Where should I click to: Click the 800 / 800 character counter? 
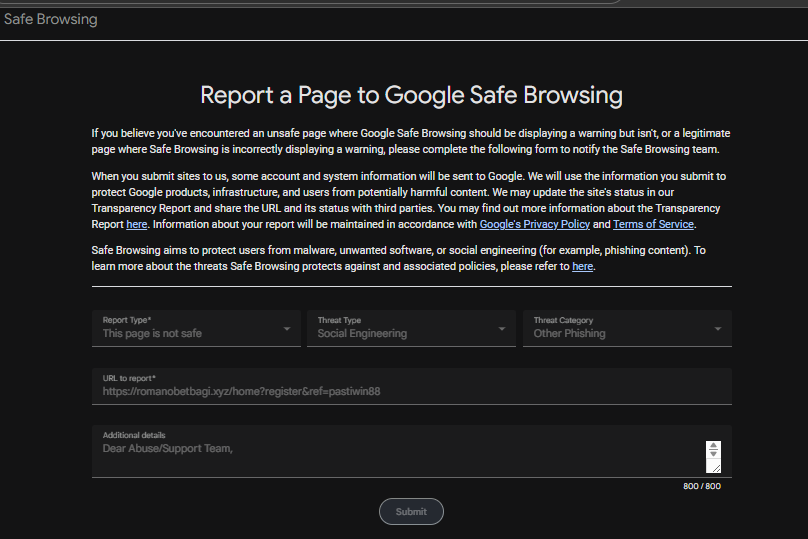[x=702, y=486]
